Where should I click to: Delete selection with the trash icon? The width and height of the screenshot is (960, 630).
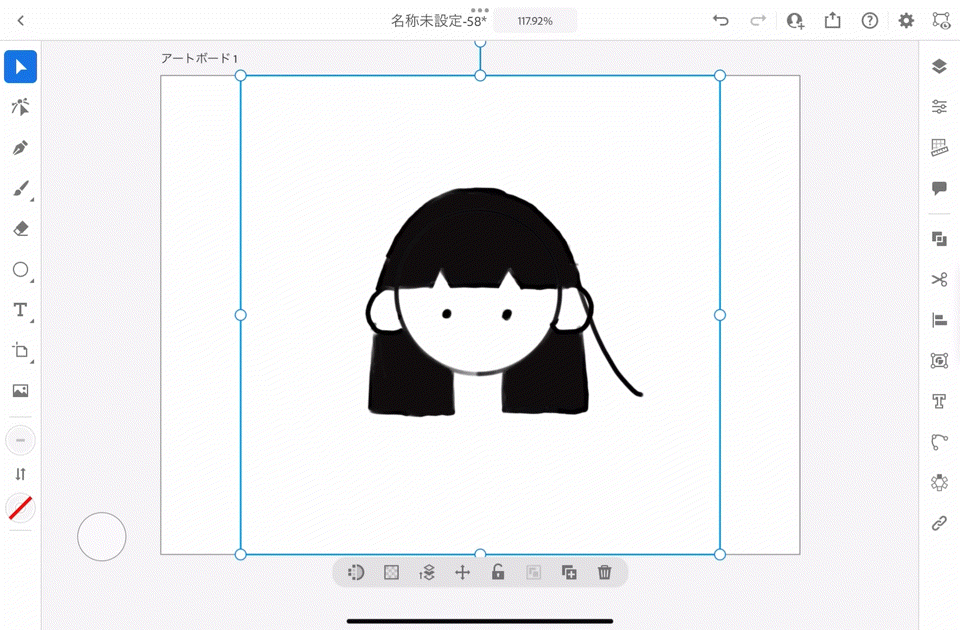pyautogui.click(x=604, y=572)
